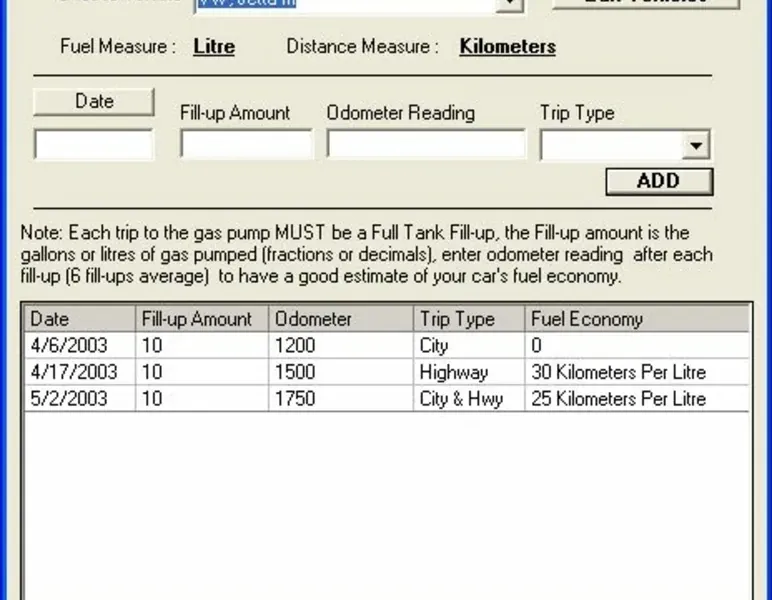Screen dimensions: 772x600
Task: Focus the Date input field
Action: 94,145
